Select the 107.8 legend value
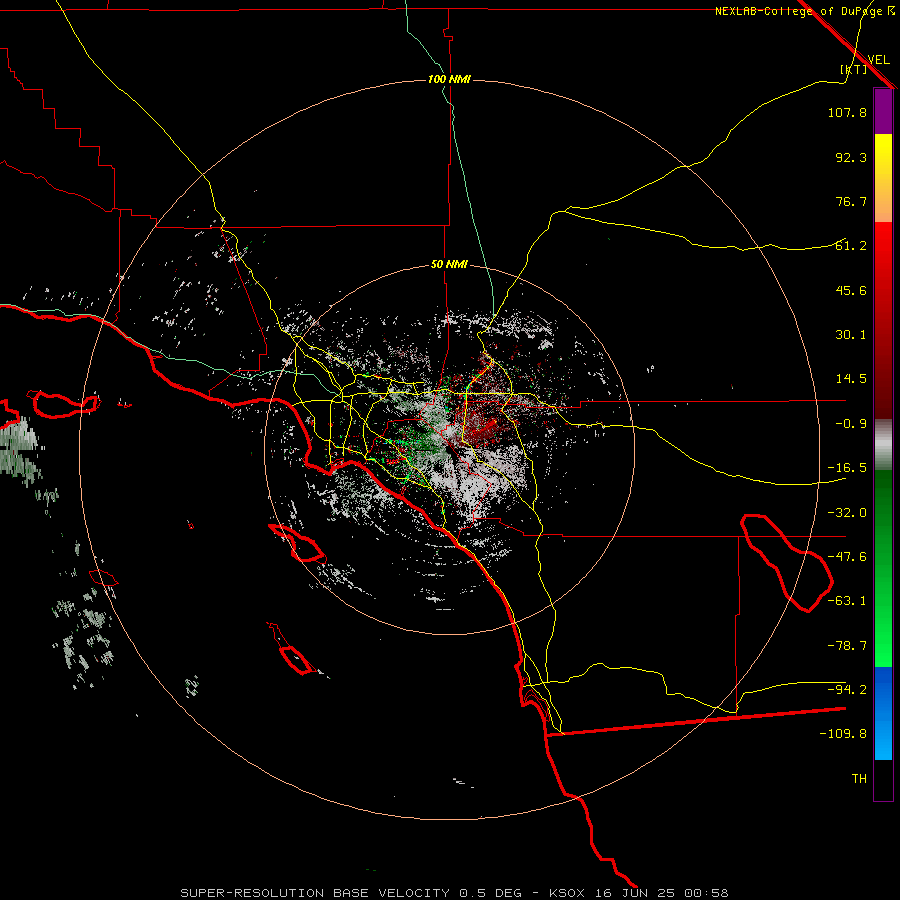Viewport: 900px width, 900px height. 847,112
